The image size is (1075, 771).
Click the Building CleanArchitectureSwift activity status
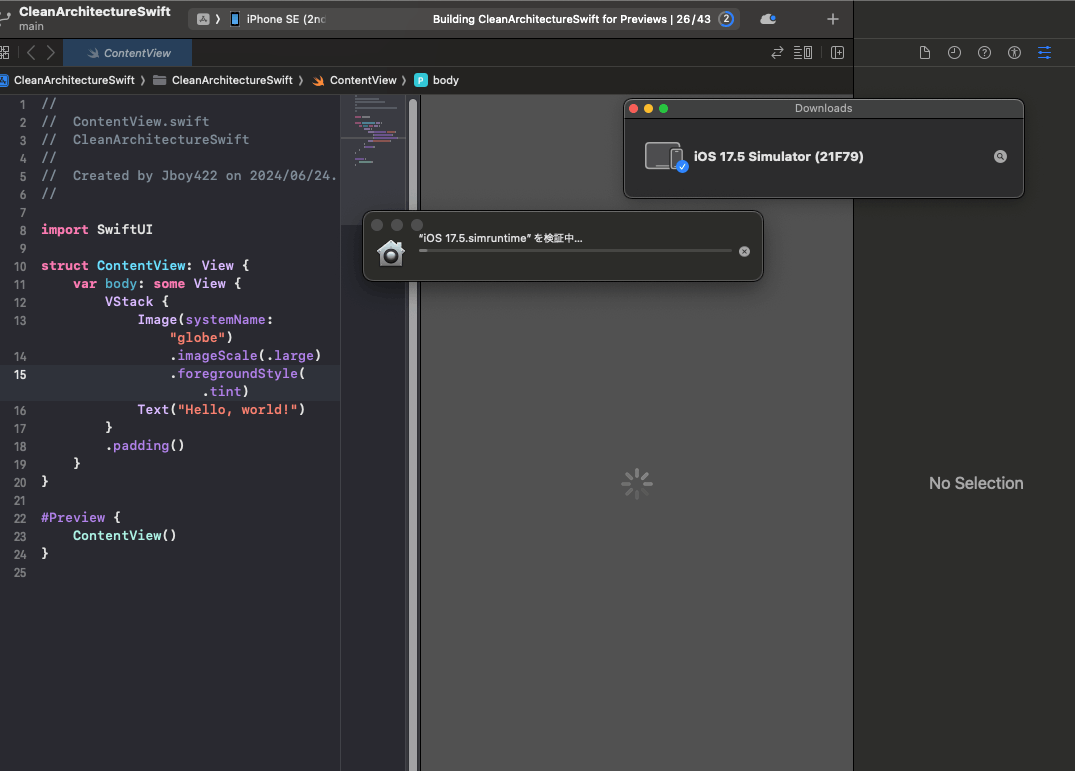click(571, 19)
